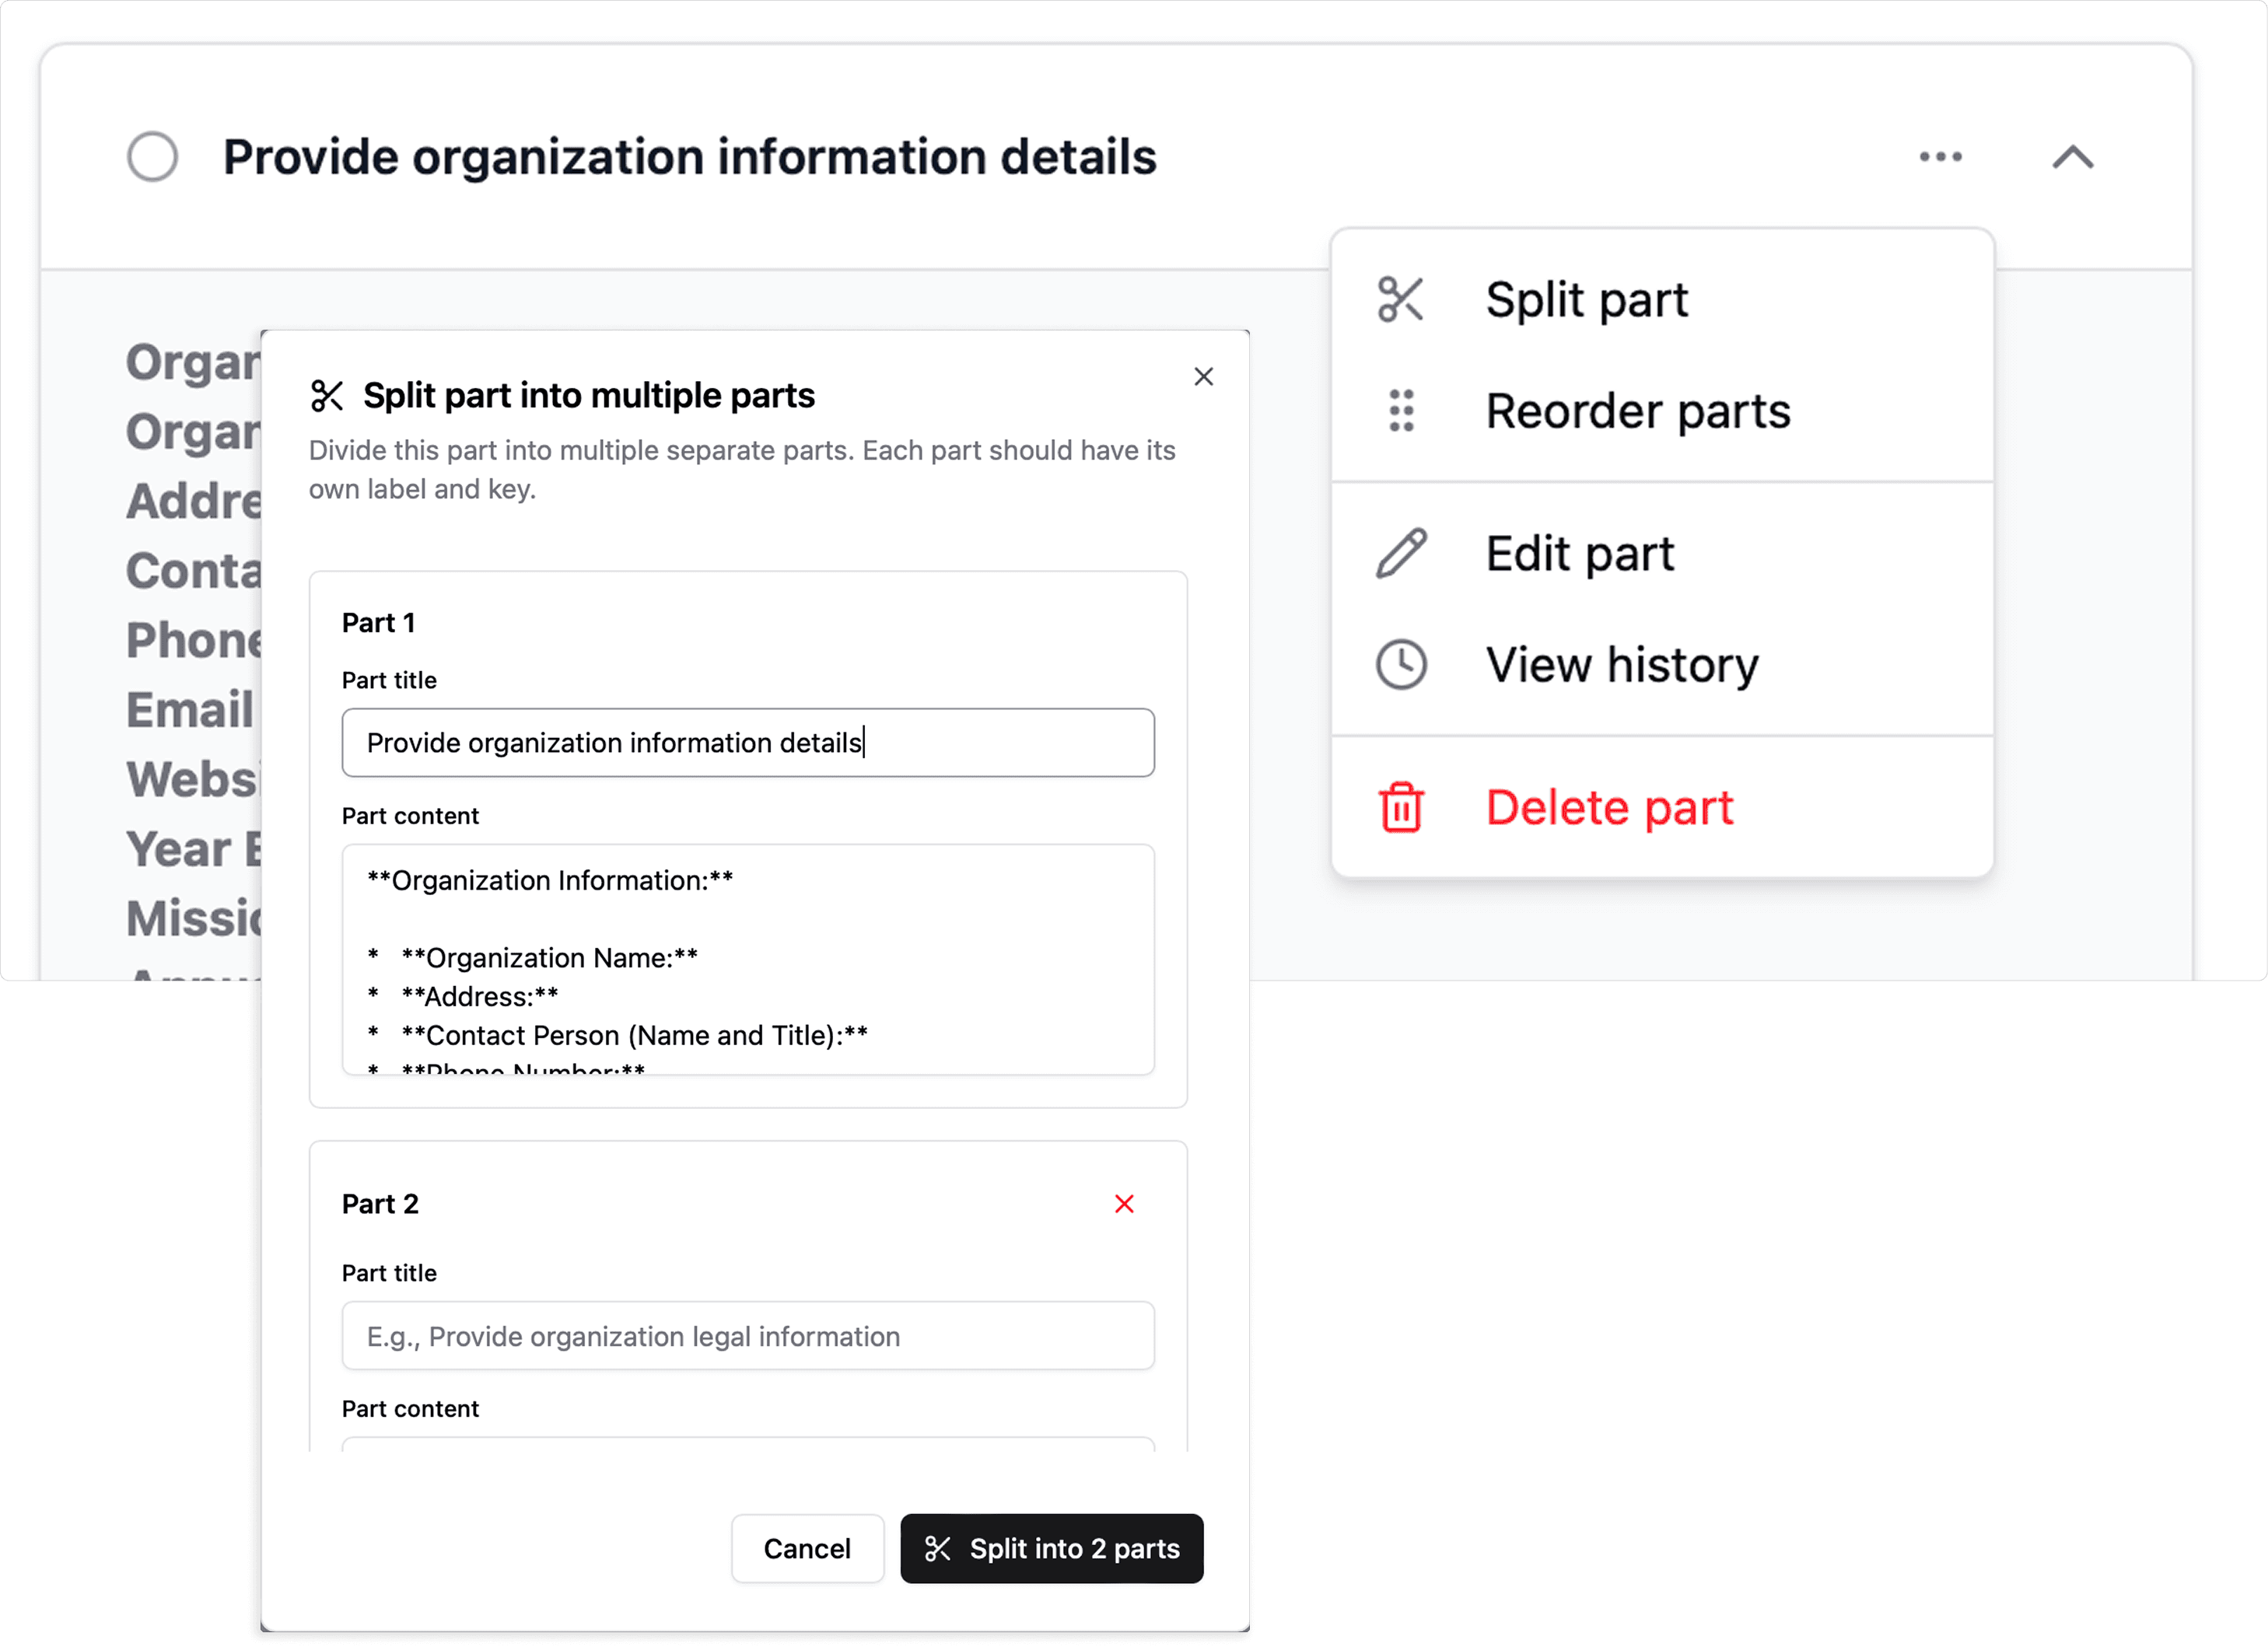Focus the Part 1 title field
The width and height of the screenshot is (2268, 1647).
[x=747, y=743]
